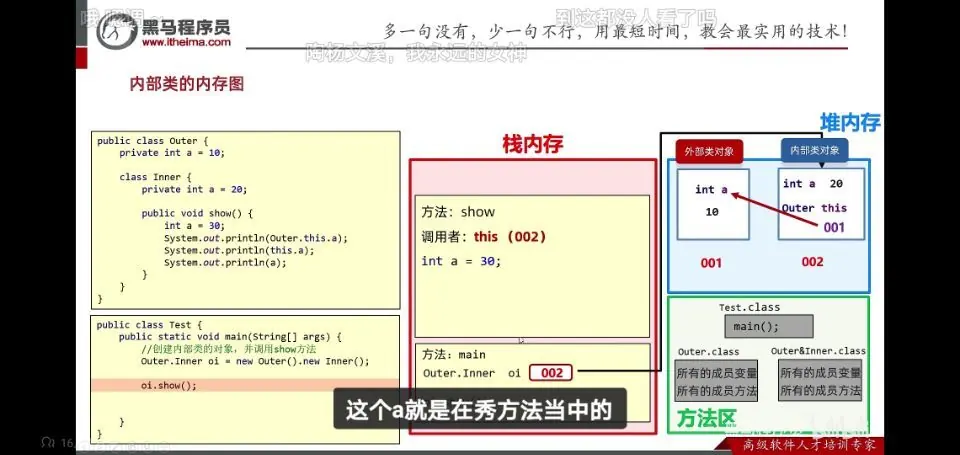
Task: Click 'Outer this' in the inner object
Action: [814, 208]
